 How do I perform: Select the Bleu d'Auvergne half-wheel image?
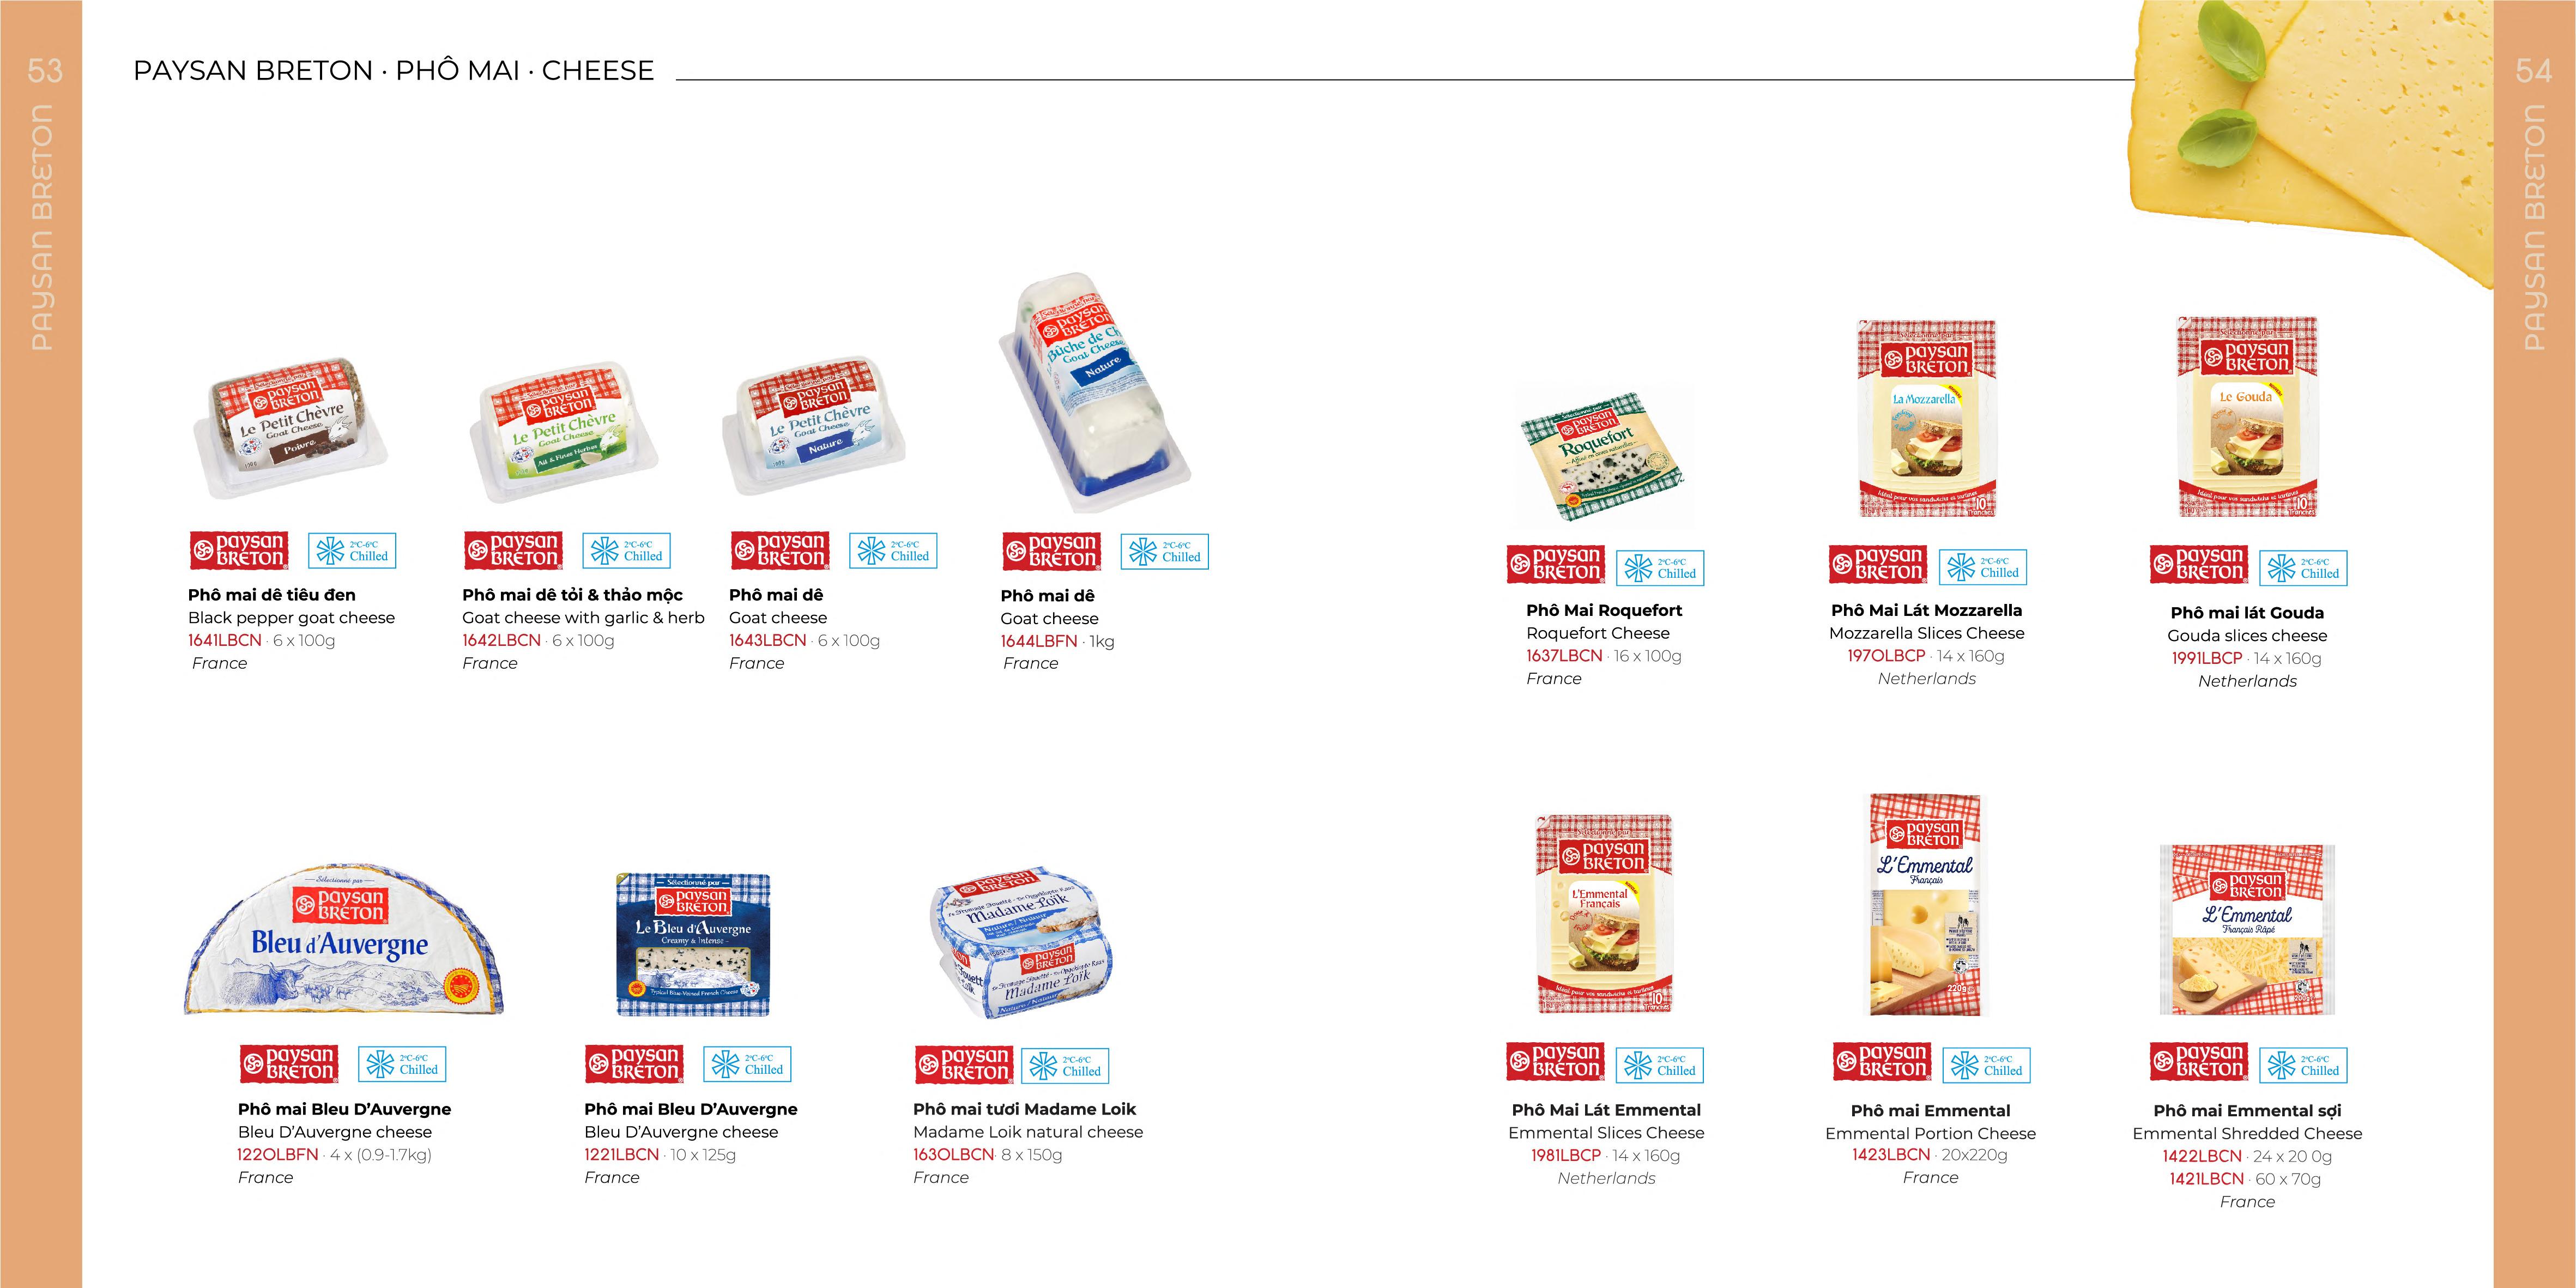coord(344,939)
